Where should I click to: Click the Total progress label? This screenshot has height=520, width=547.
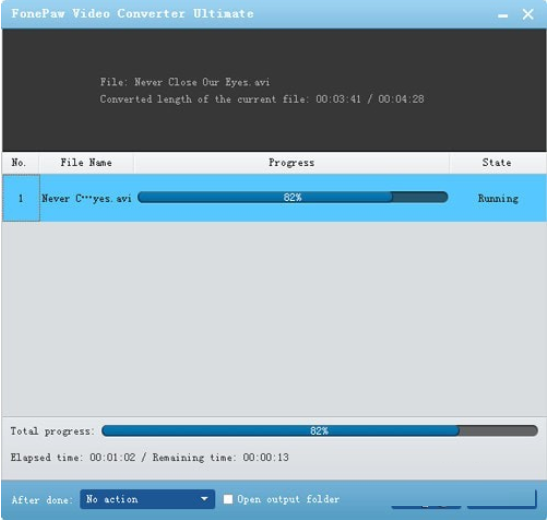(x=52, y=431)
